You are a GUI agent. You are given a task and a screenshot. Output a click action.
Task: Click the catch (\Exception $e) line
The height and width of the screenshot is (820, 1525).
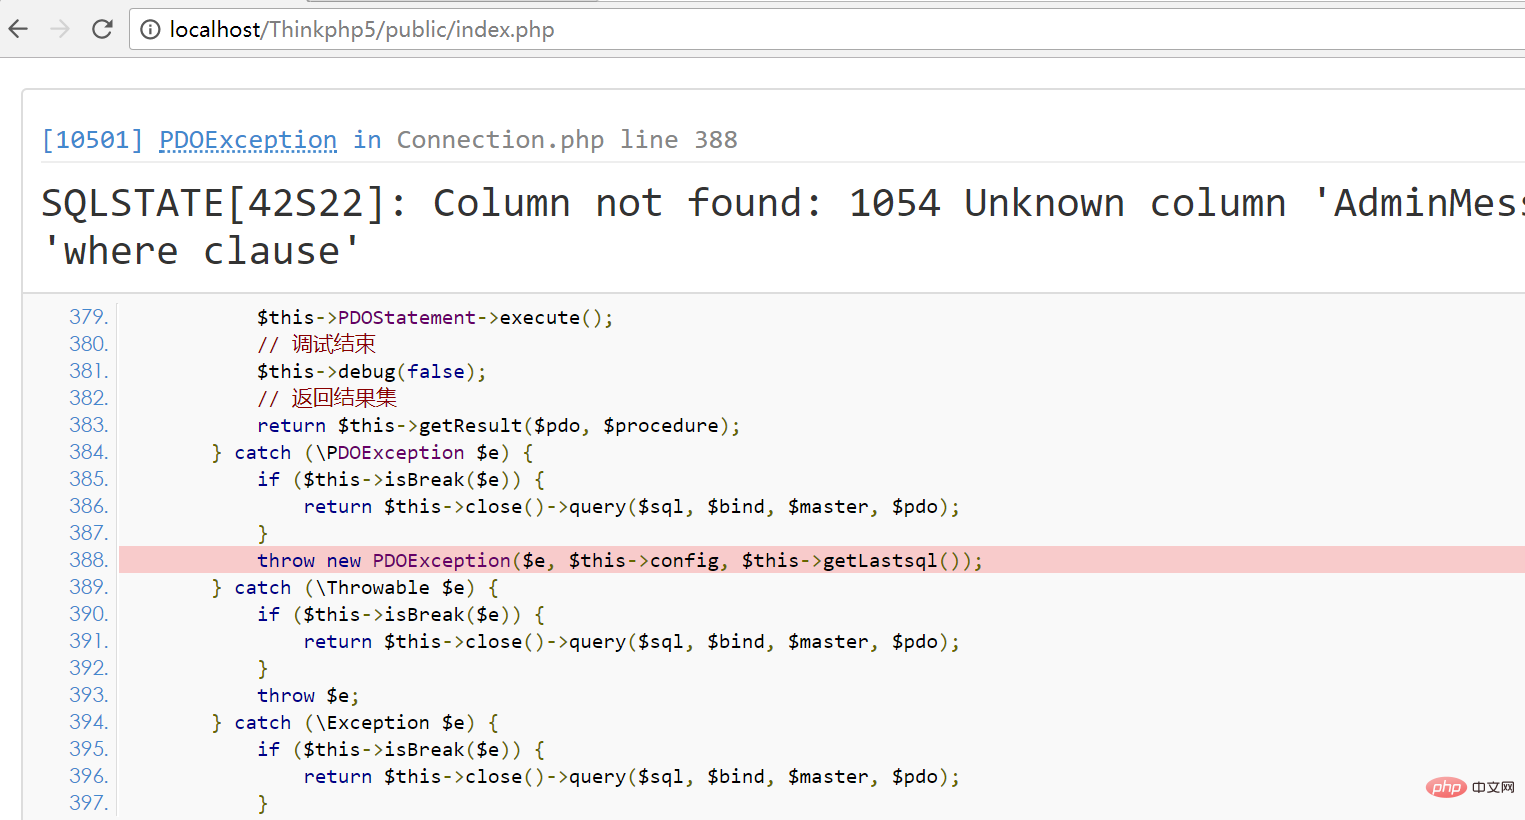pyautogui.click(x=354, y=723)
